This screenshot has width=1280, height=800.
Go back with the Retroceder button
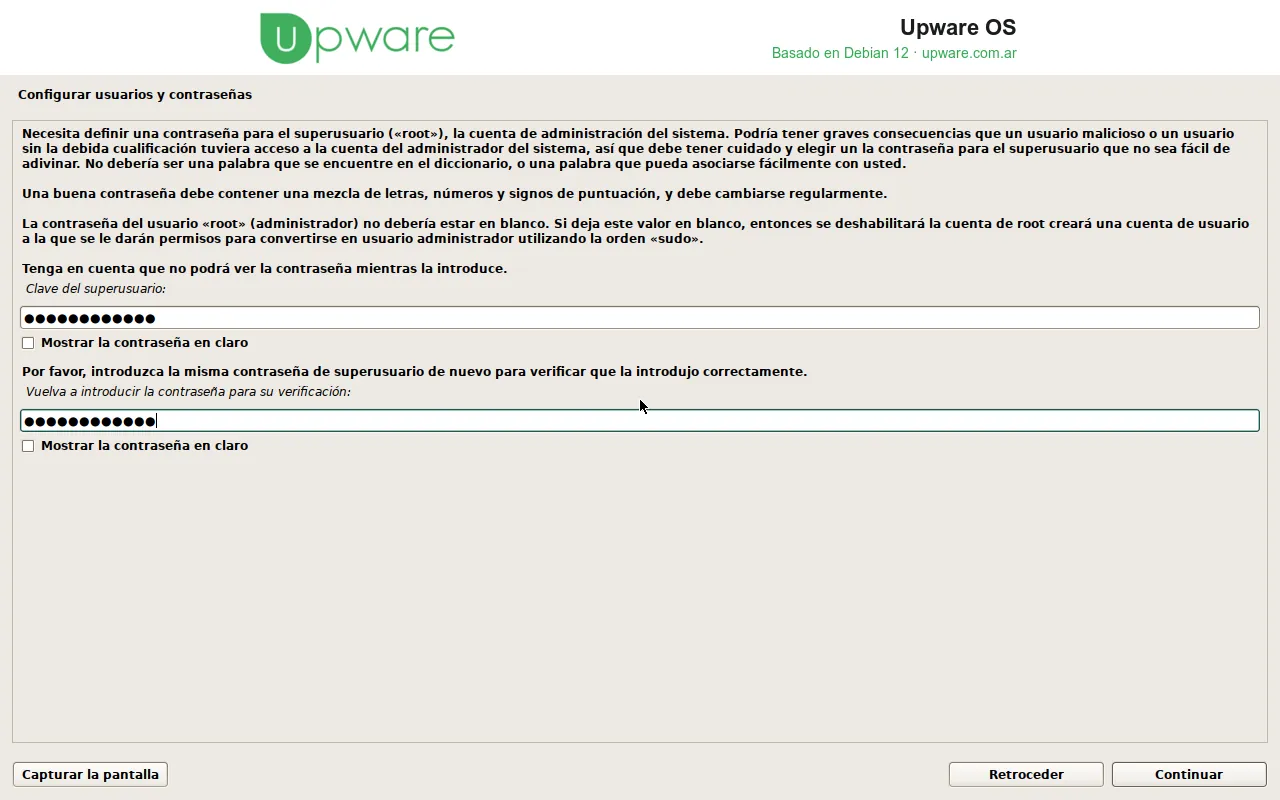pos(1026,774)
